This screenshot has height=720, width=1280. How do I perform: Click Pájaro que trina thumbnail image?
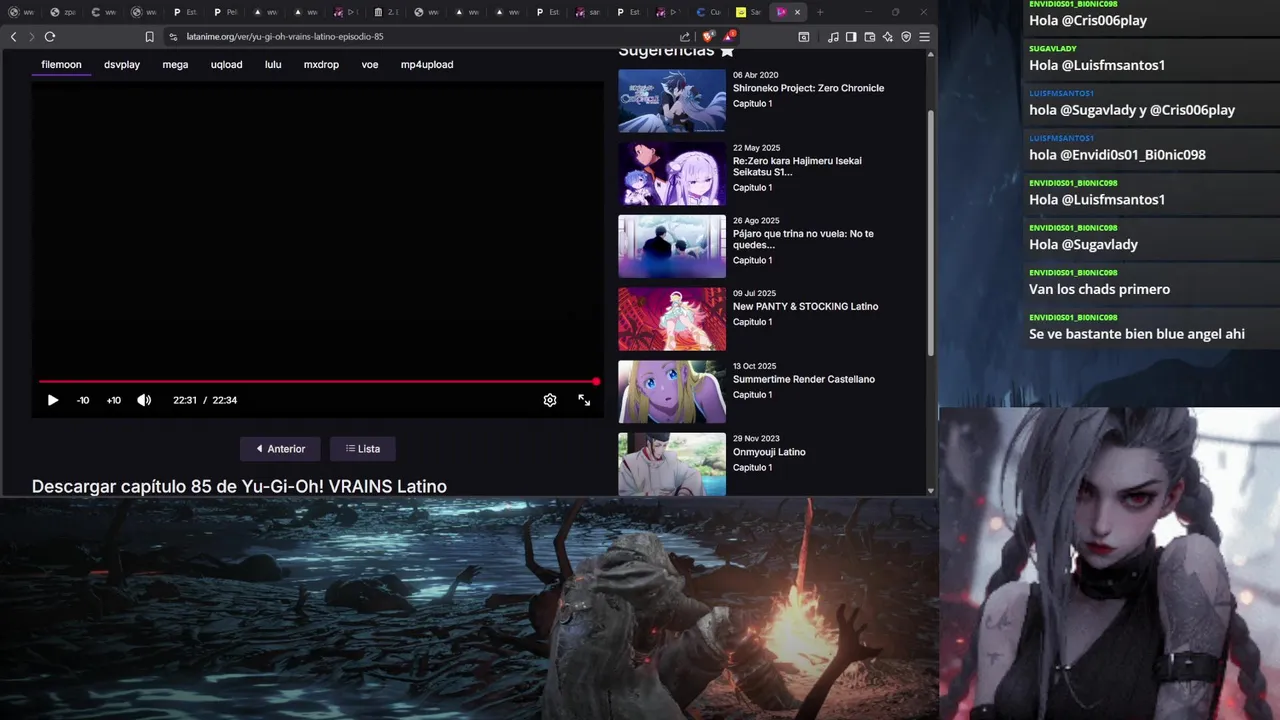tap(672, 246)
